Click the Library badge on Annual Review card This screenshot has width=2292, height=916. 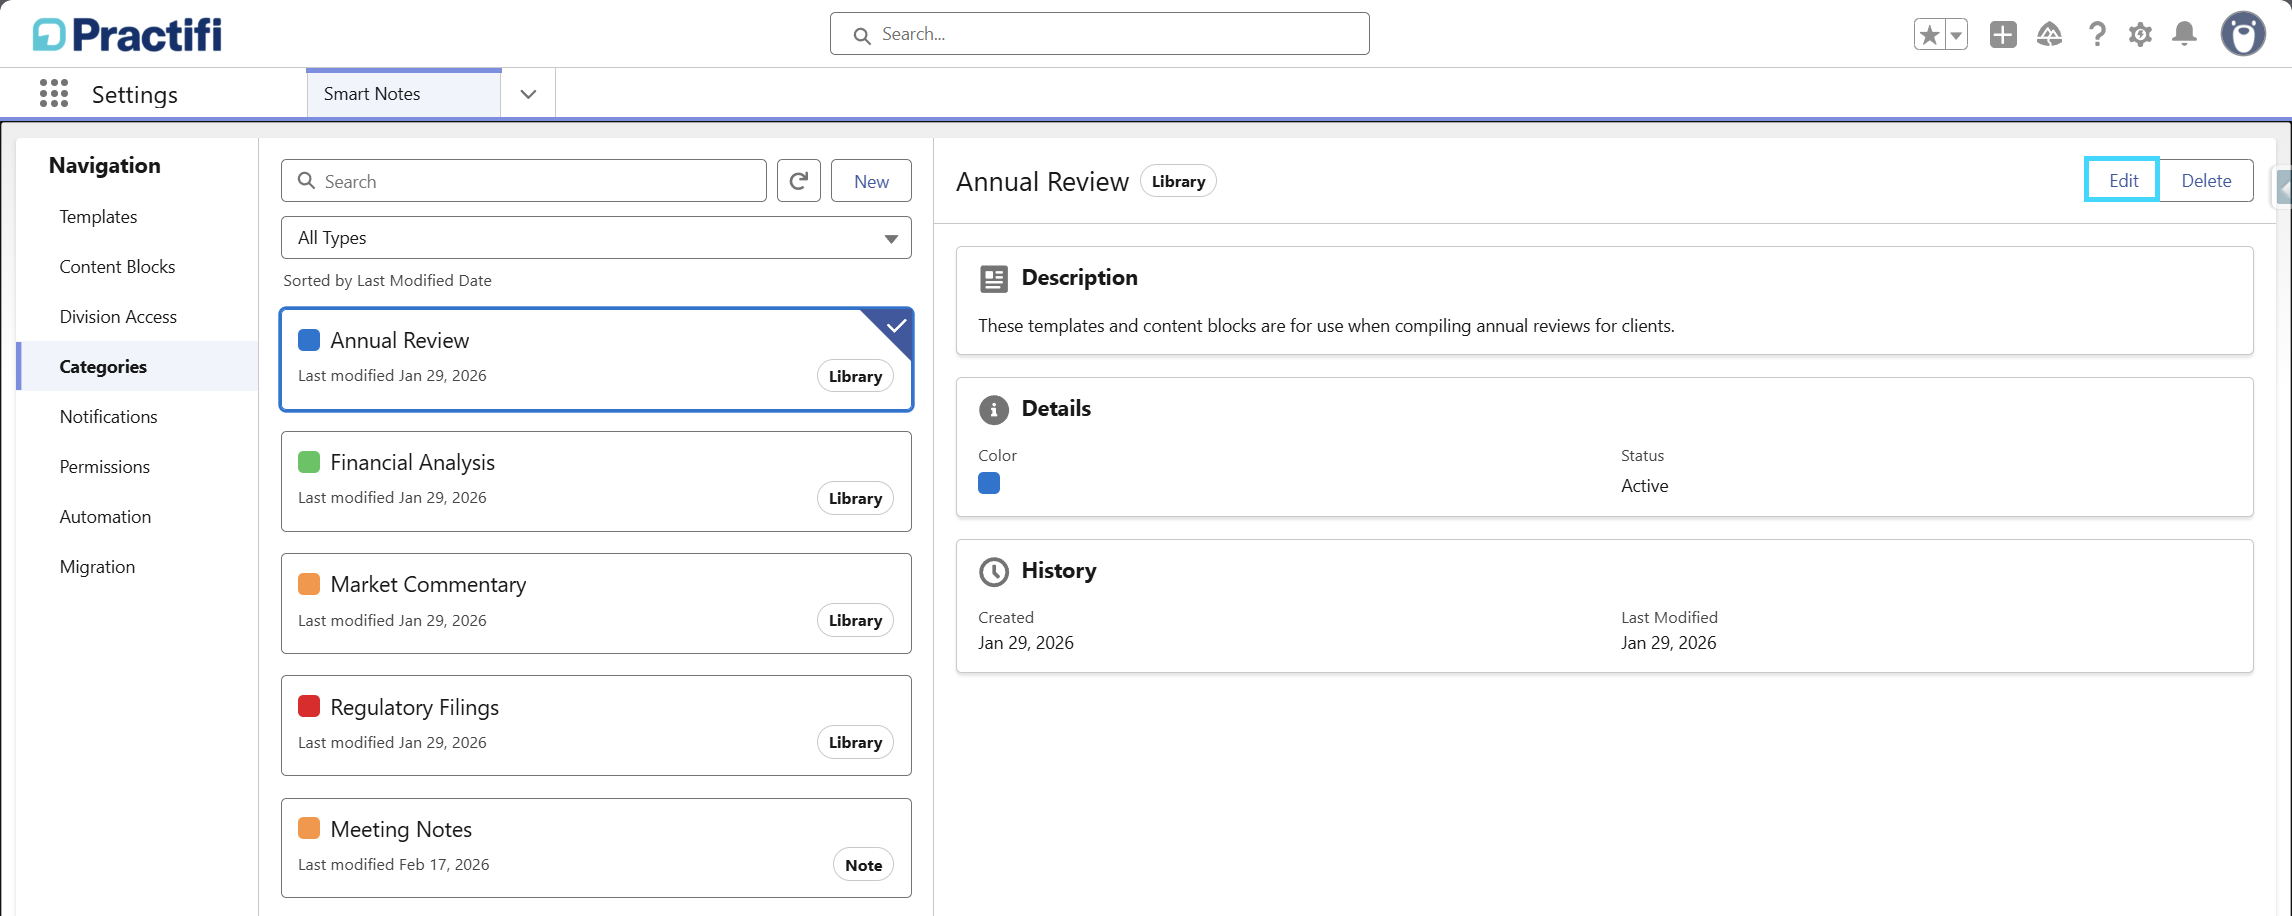click(x=855, y=376)
